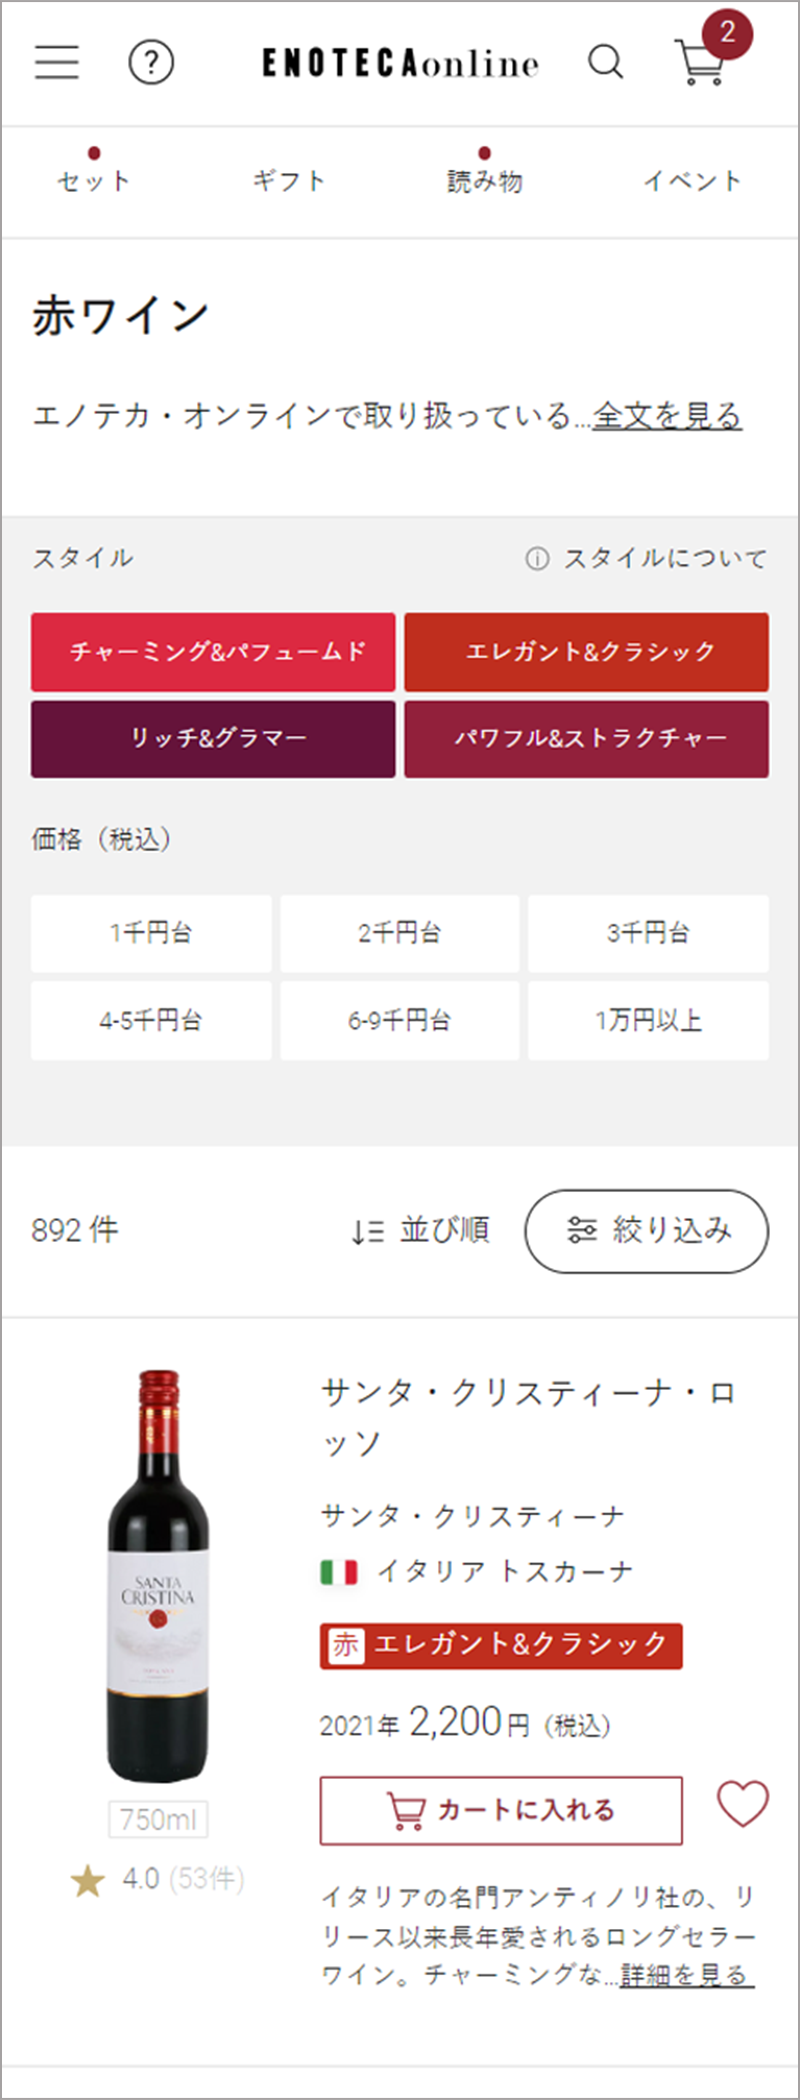The width and height of the screenshot is (800, 2100).
Task: Click the Santa Cristina bottle thumbnail
Action: (x=159, y=1575)
